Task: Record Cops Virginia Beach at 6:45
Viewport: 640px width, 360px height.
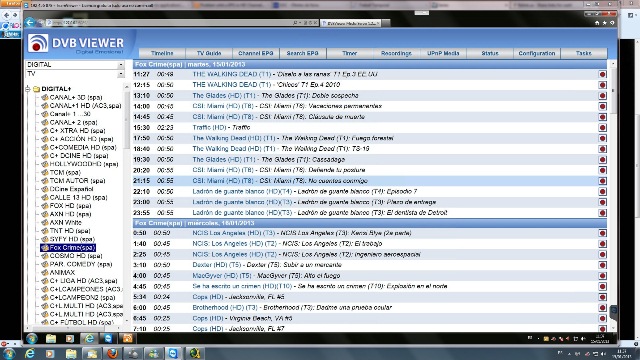Action: [x=602, y=318]
